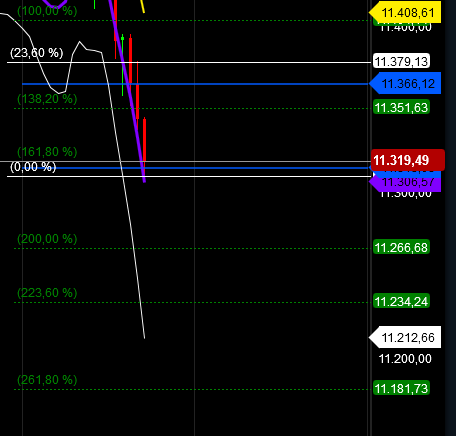The height and width of the screenshot is (436, 456).
Task: Select the green 11.351,63 Fibonacci price label
Action: pos(401,107)
